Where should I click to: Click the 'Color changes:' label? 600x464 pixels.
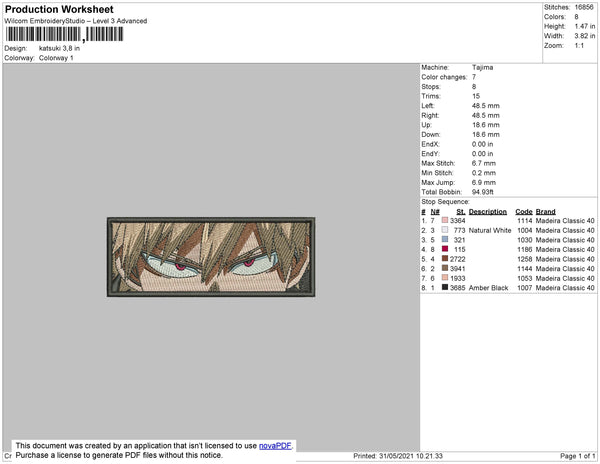tap(444, 77)
